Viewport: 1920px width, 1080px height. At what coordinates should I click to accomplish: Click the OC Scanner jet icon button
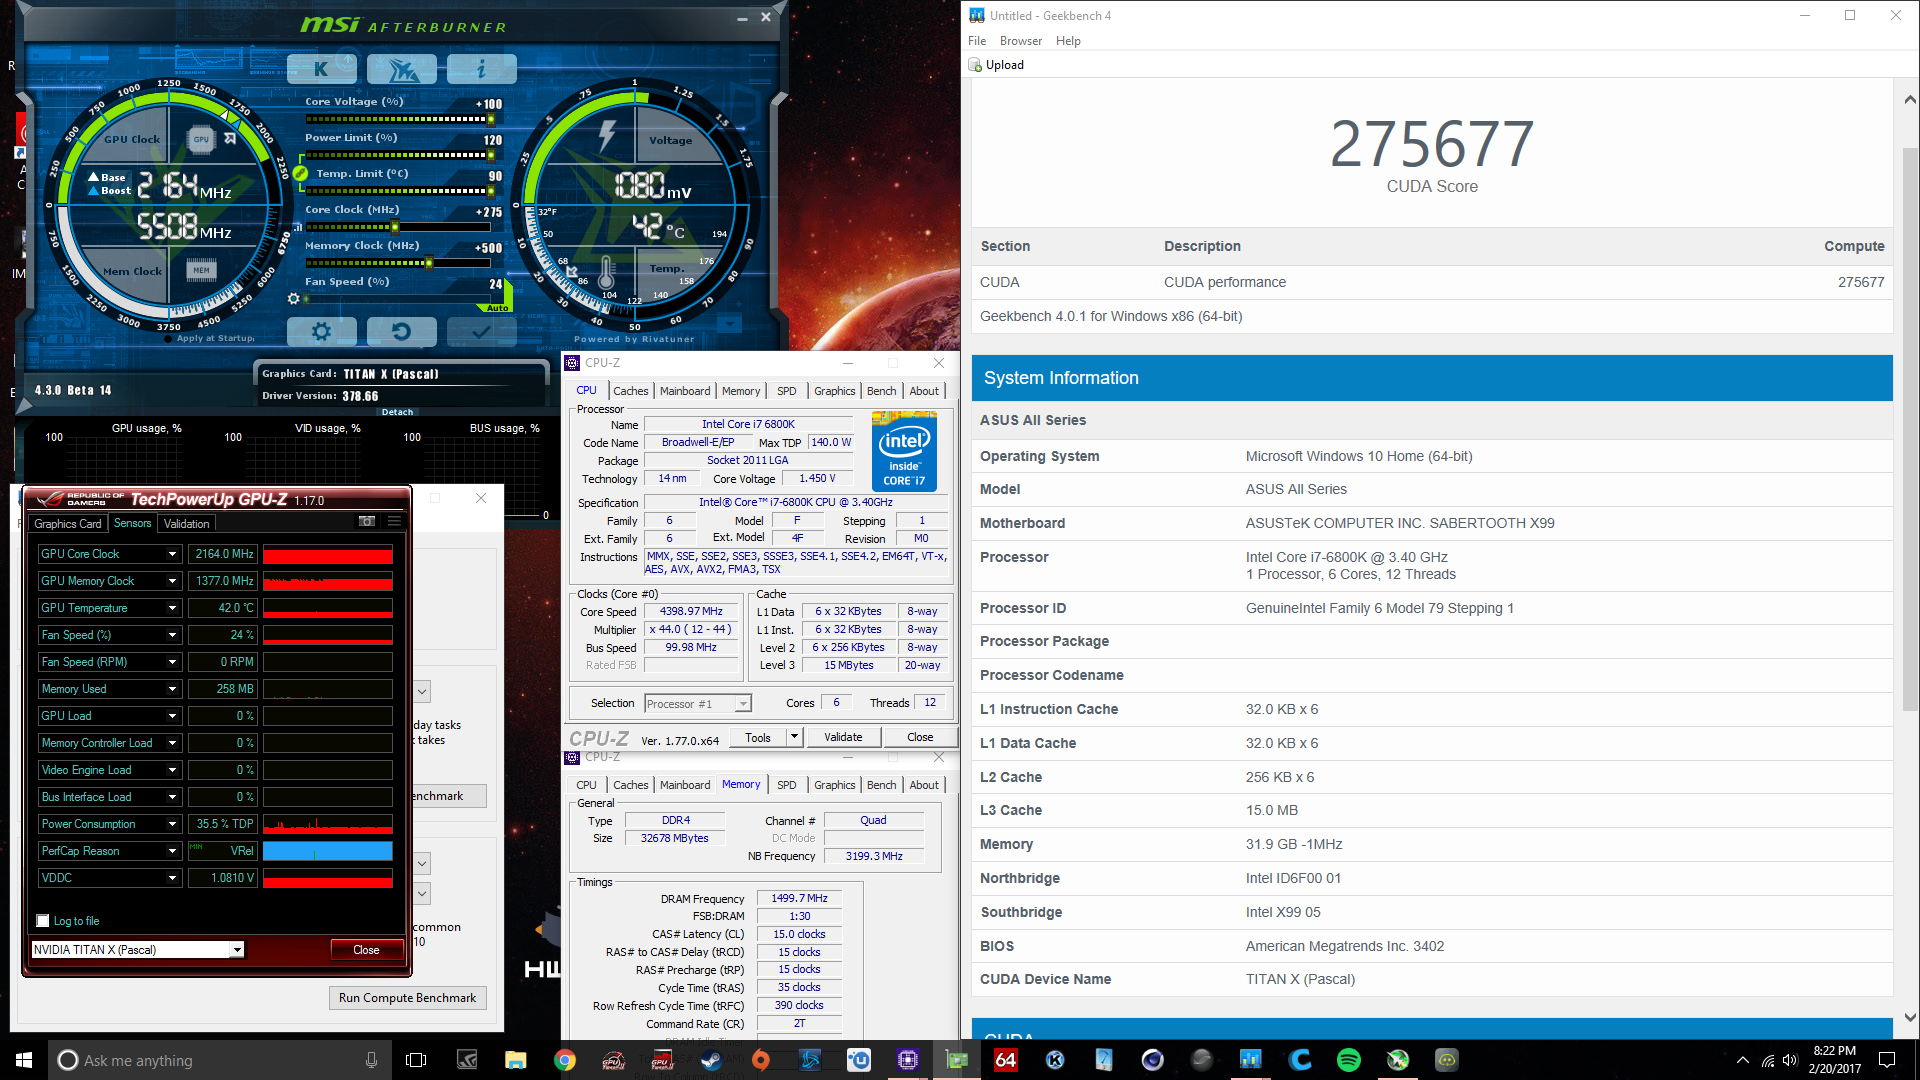[x=402, y=69]
